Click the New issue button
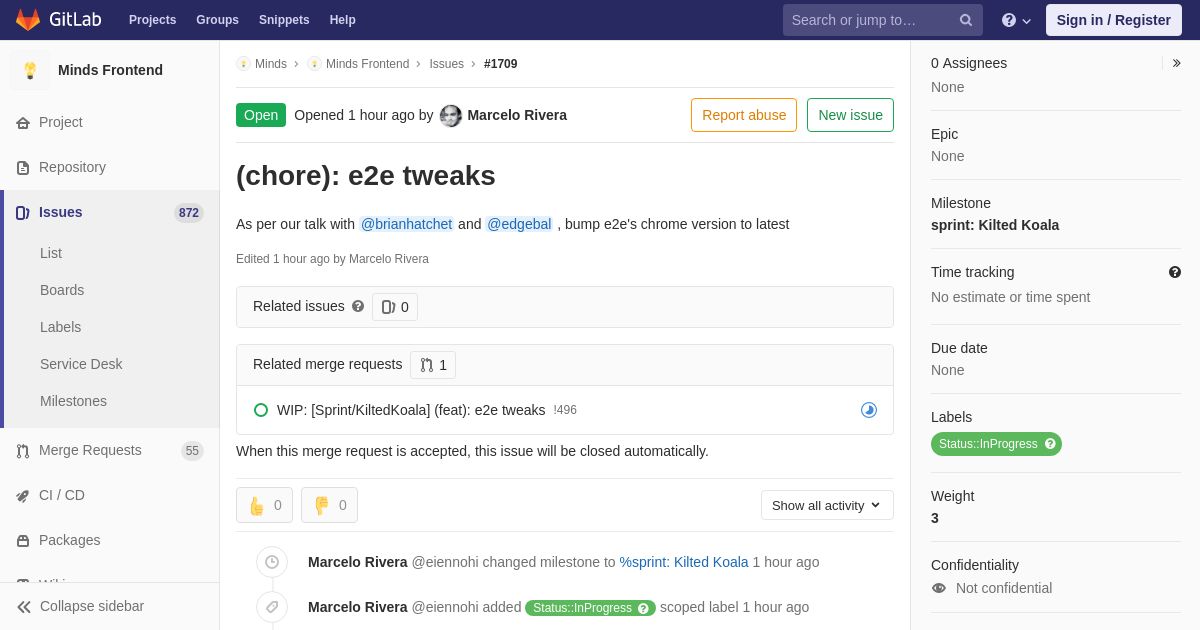1200x630 pixels. pyautogui.click(x=850, y=115)
